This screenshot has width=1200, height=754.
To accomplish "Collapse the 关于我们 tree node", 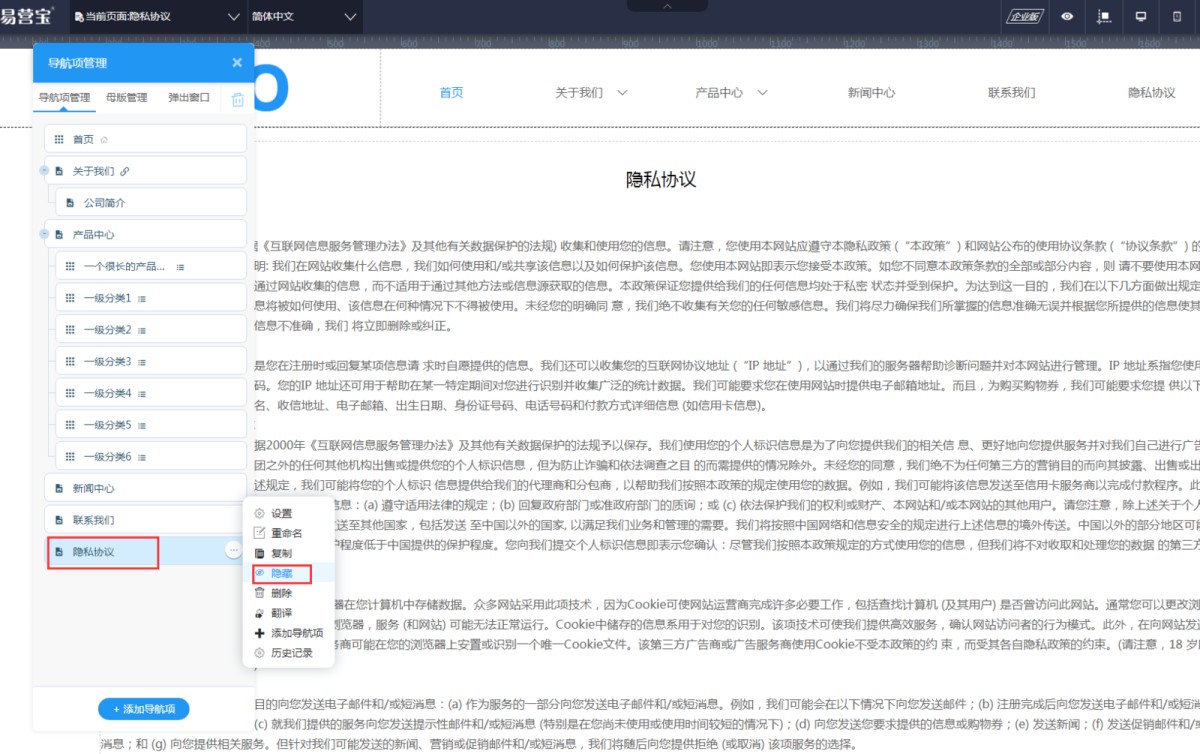I will [44, 171].
